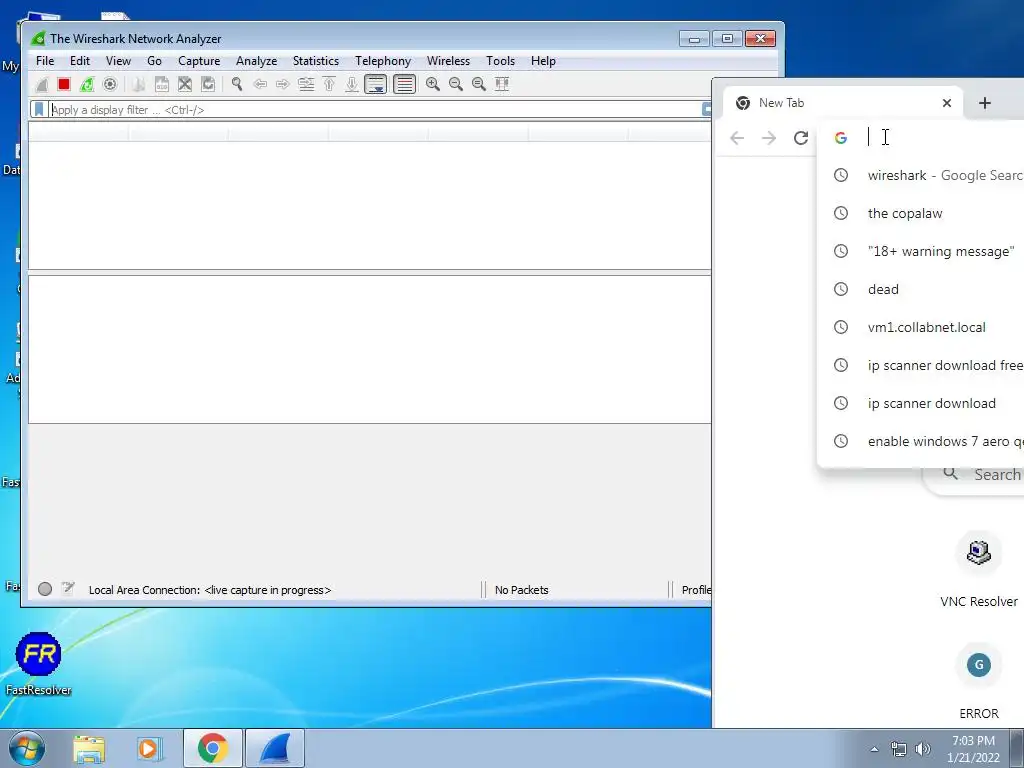
Task: Click the close capture file icon
Action: click(x=185, y=84)
